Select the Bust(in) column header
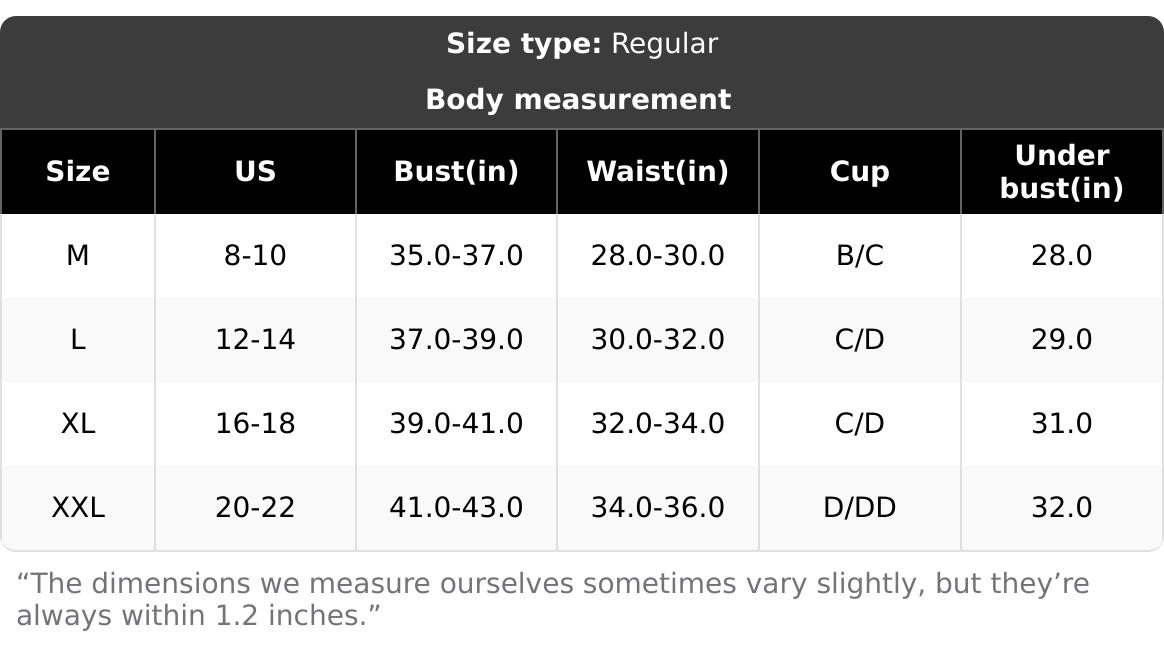The image size is (1164, 648). 456,172
